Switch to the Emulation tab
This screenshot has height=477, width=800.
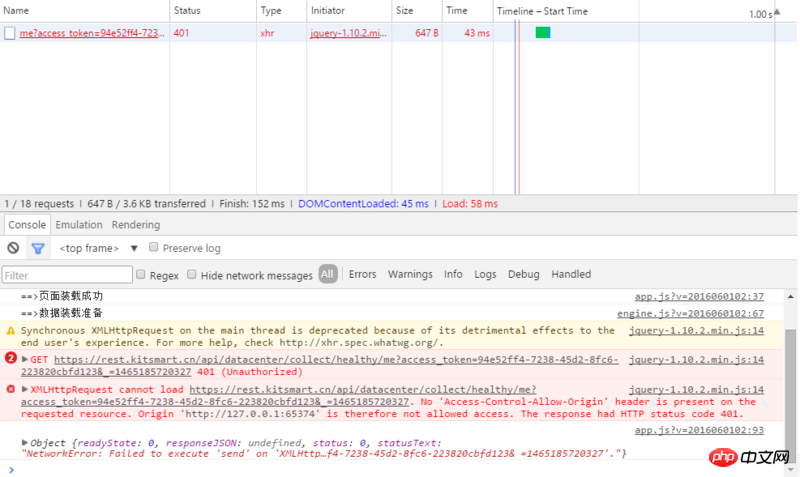point(79,225)
